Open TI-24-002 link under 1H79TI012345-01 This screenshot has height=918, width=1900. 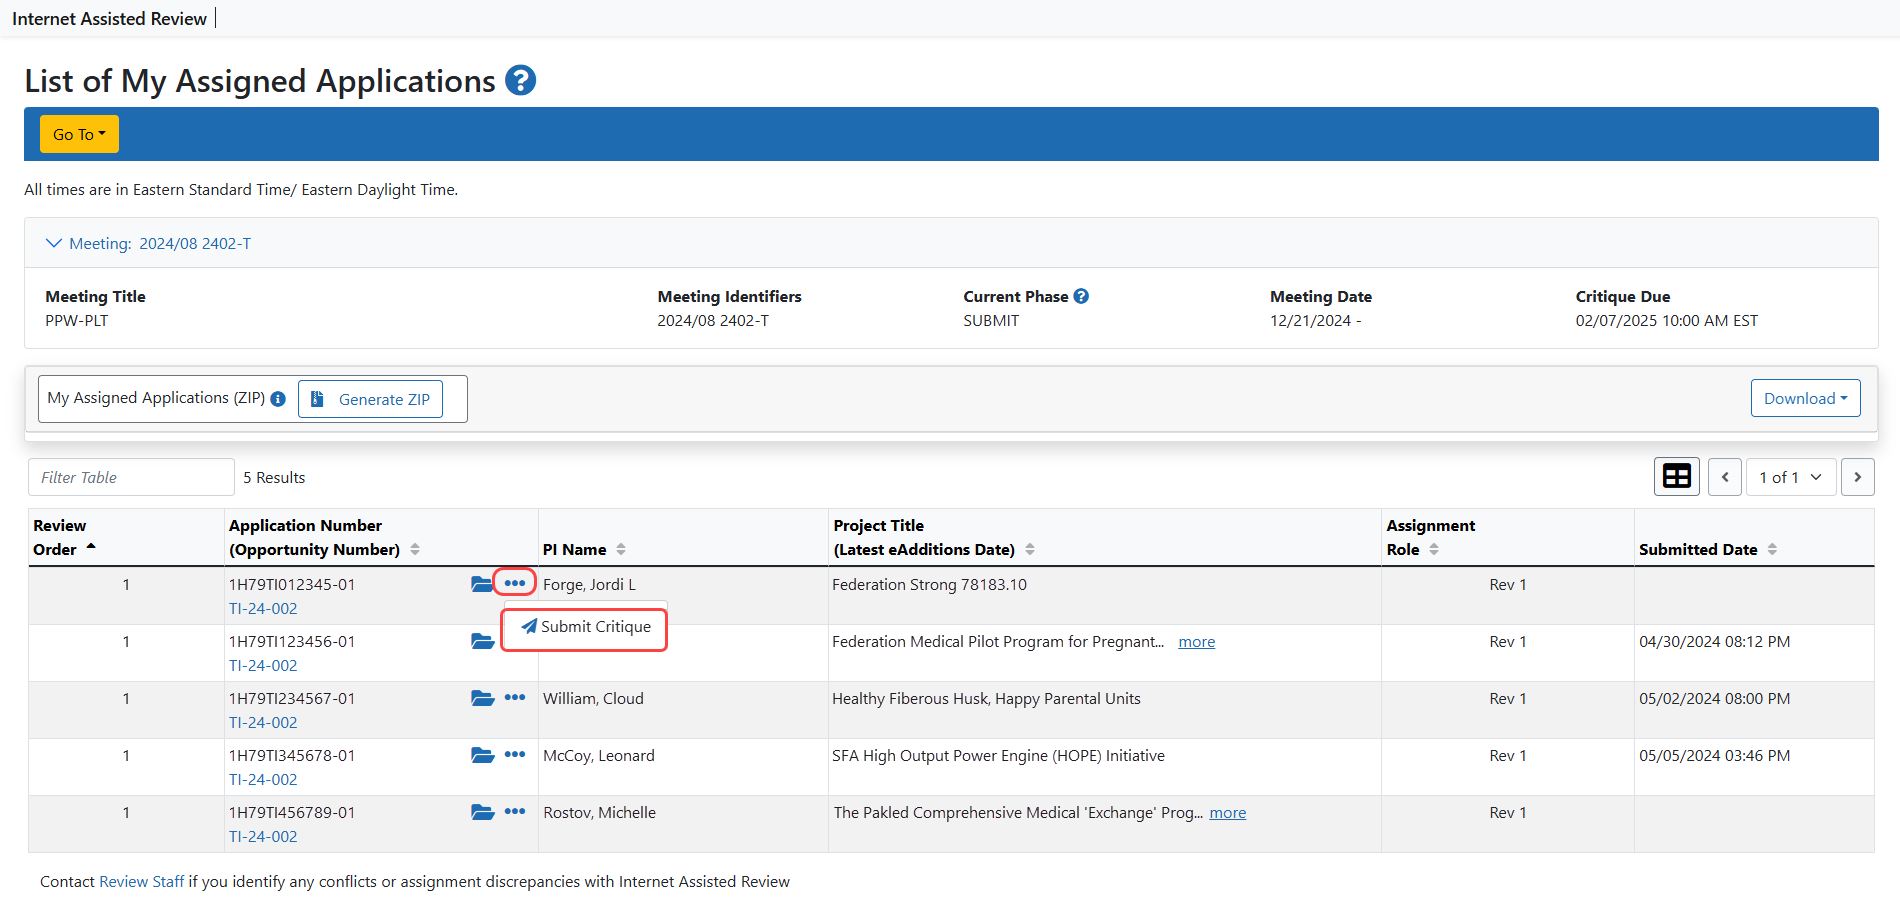pos(263,608)
